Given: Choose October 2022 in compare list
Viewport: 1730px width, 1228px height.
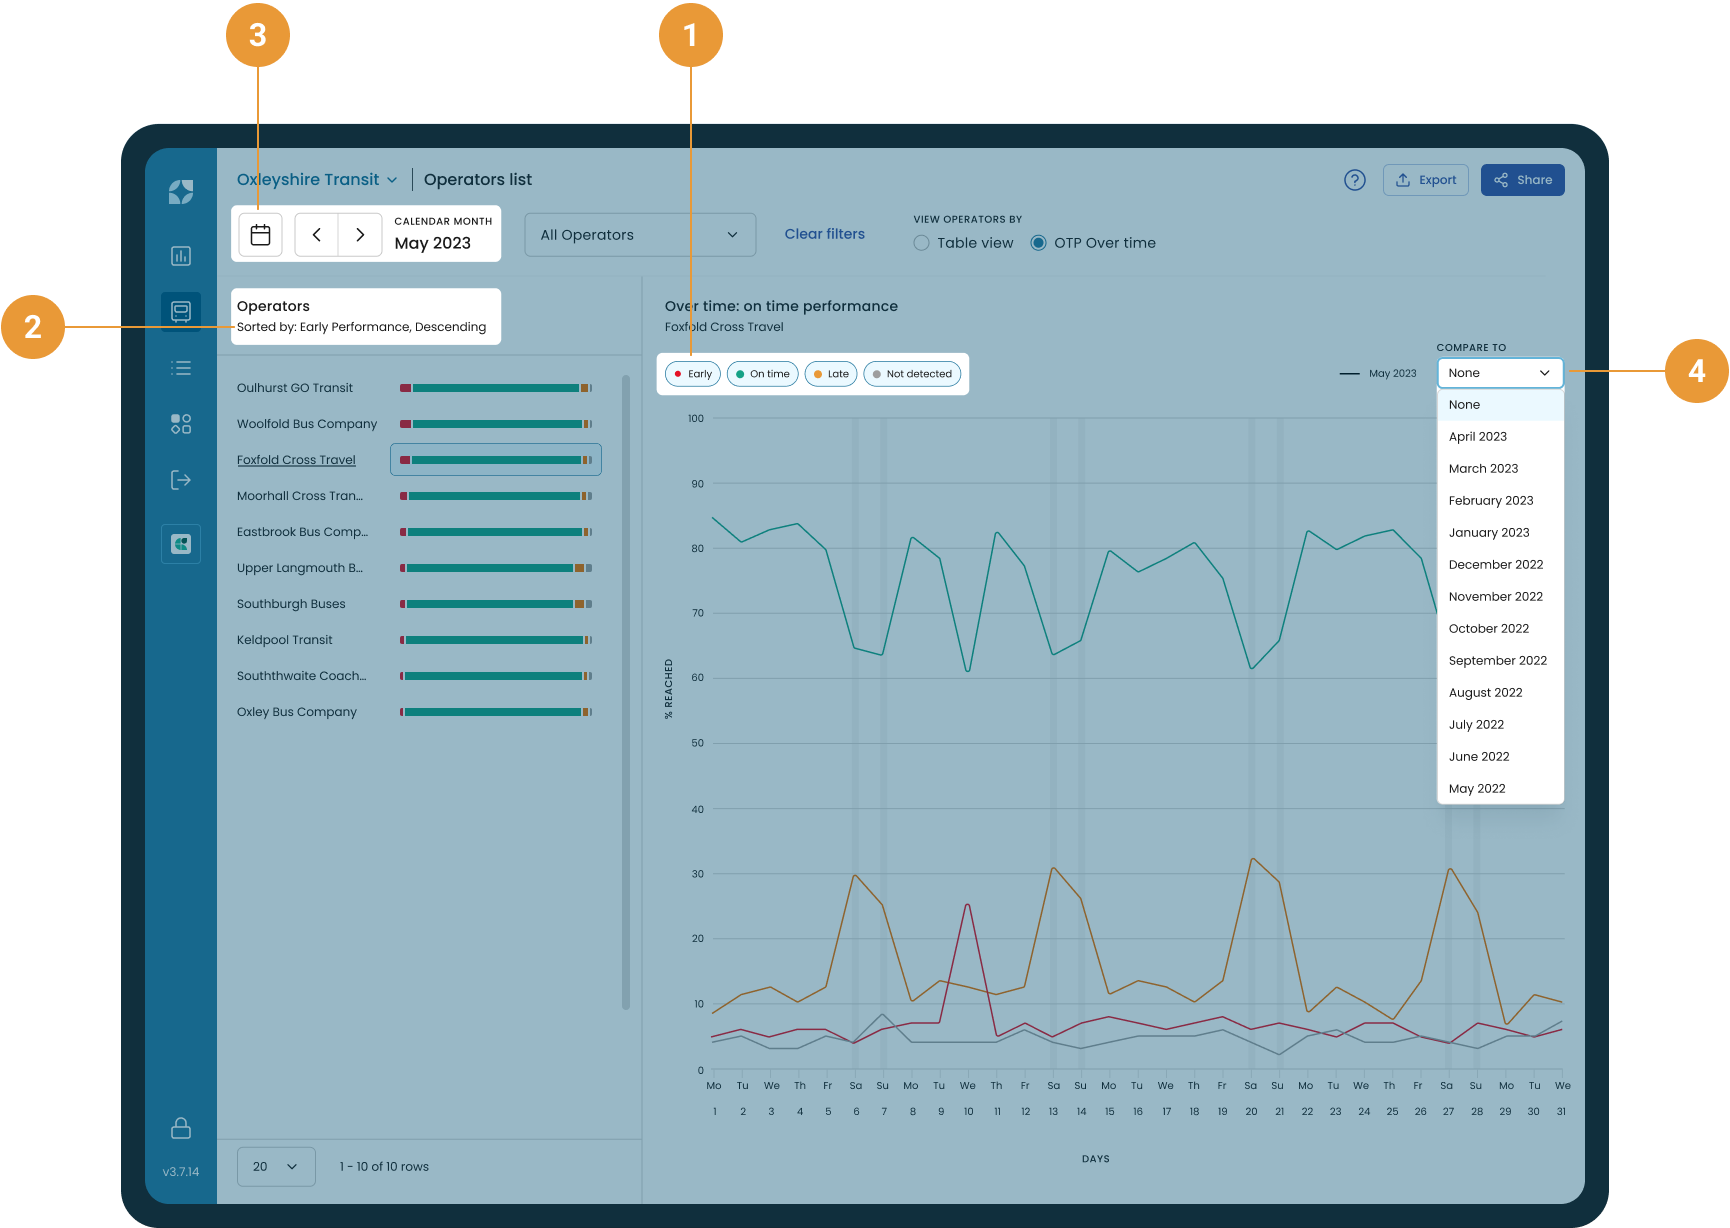Looking at the screenshot, I should (x=1500, y=629).
